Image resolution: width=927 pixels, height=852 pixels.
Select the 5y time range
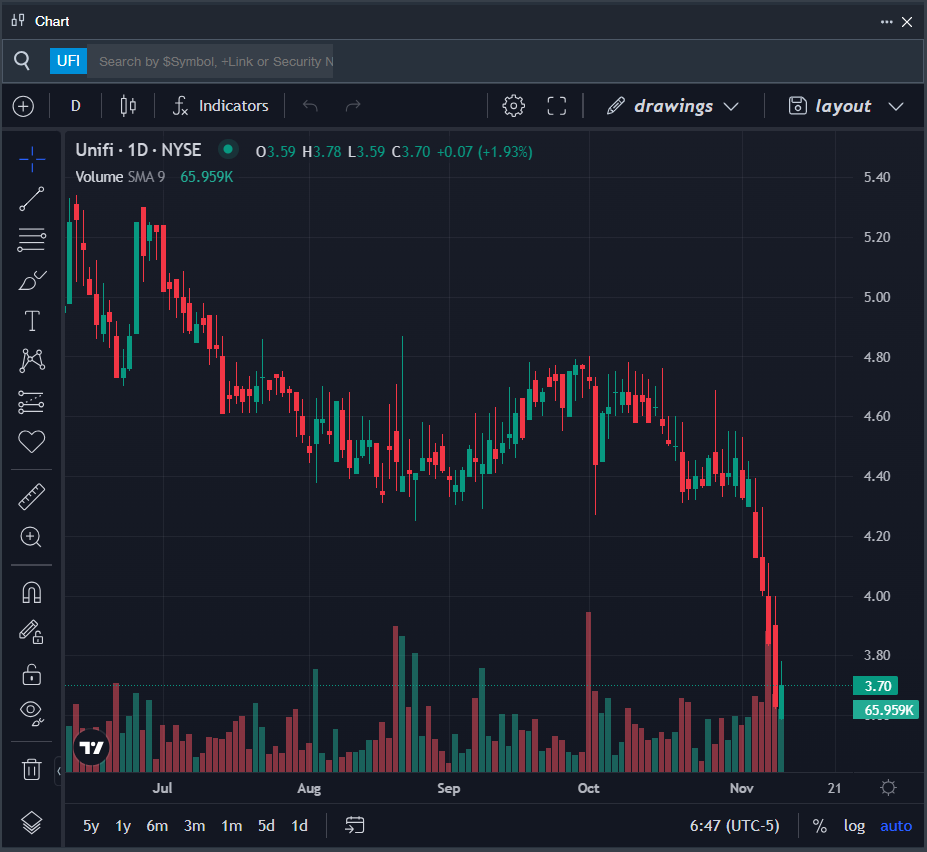point(91,826)
